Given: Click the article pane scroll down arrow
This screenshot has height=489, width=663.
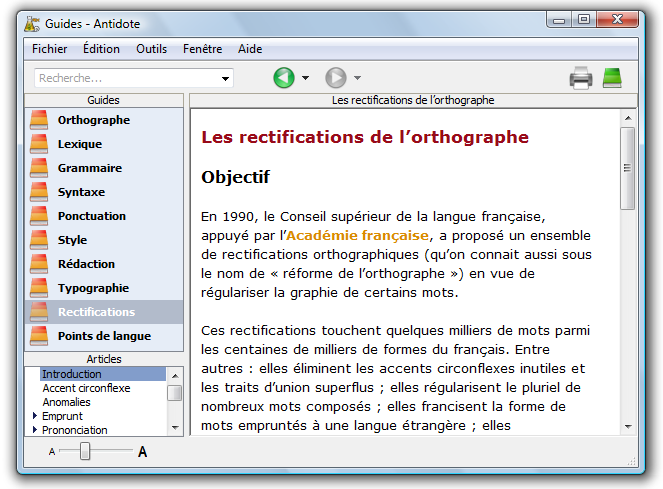Looking at the screenshot, I should pyautogui.click(x=628, y=427).
